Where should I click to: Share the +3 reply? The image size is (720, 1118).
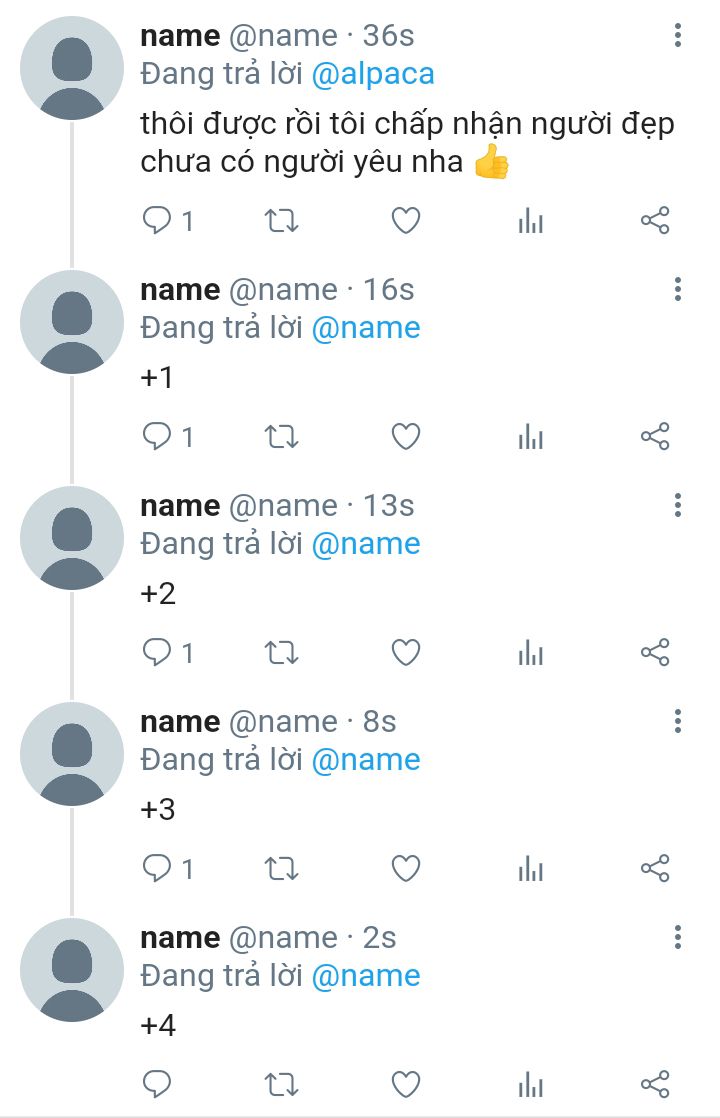(654, 868)
